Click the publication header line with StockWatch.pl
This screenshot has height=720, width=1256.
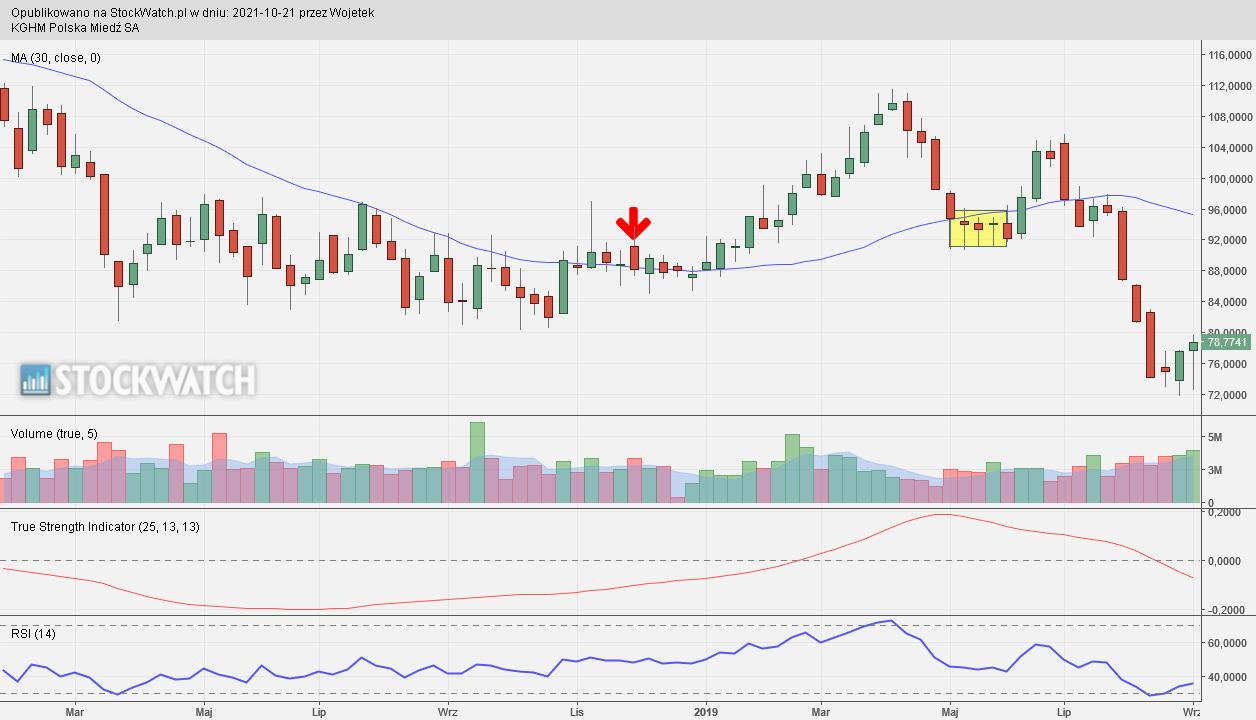(x=193, y=13)
